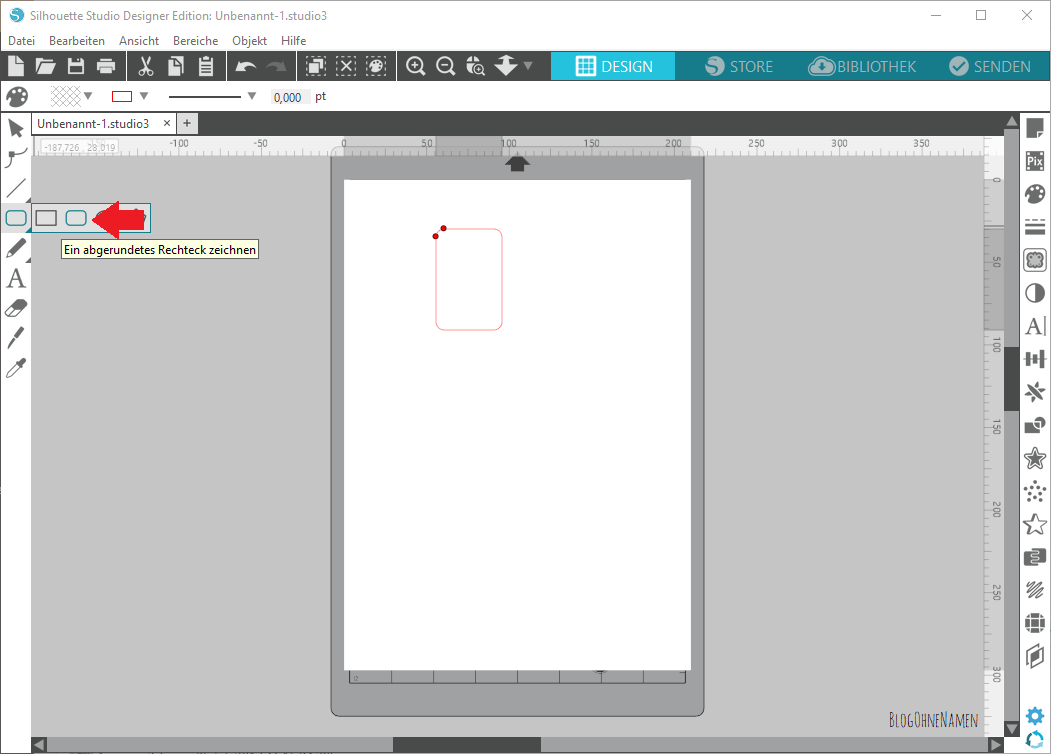
Task: Click the Zoom In magnifier
Action: [416, 67]
